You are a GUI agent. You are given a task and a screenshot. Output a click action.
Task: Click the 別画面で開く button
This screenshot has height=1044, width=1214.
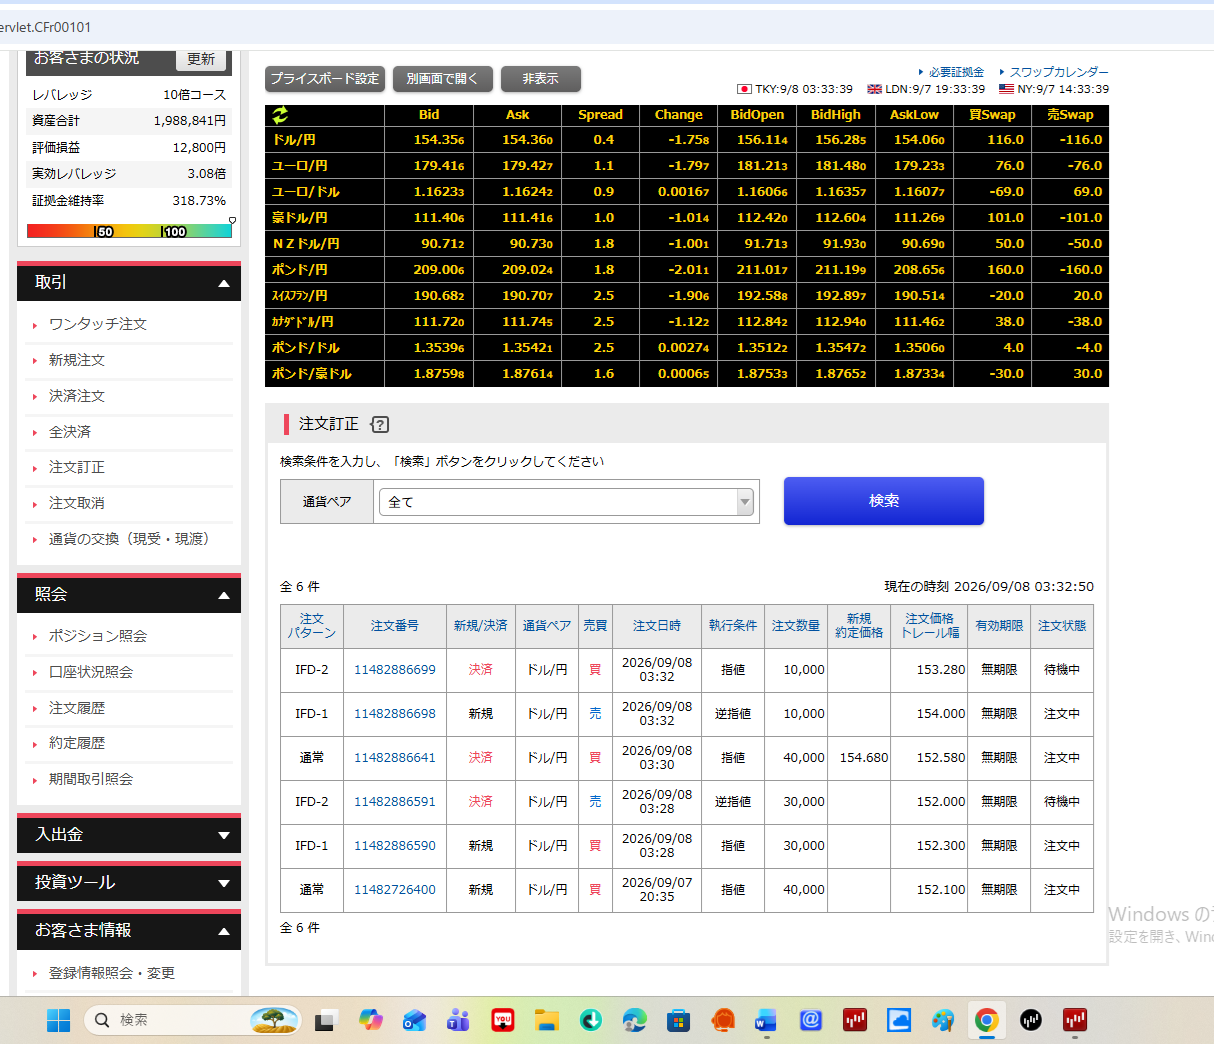pyautogui.click(x=443, y=79)
